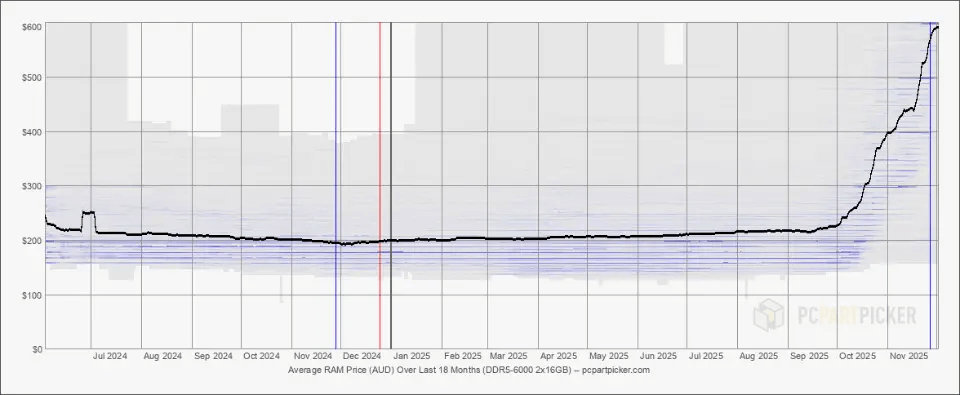960x395 pixels.
Task: Click the Jun 2025 axis label
Action: (658, 356)
